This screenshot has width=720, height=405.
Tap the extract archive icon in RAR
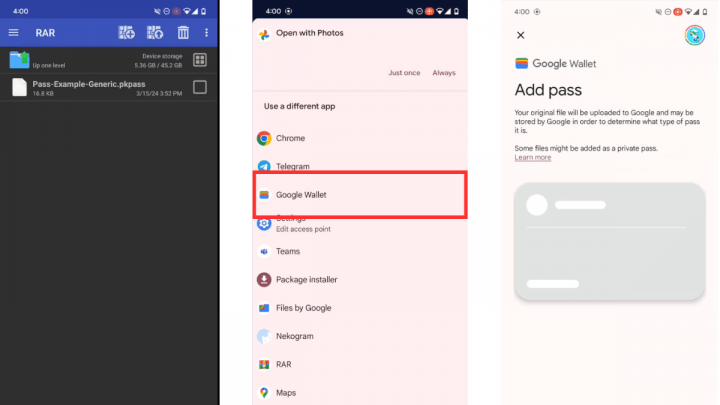[155, 33]
